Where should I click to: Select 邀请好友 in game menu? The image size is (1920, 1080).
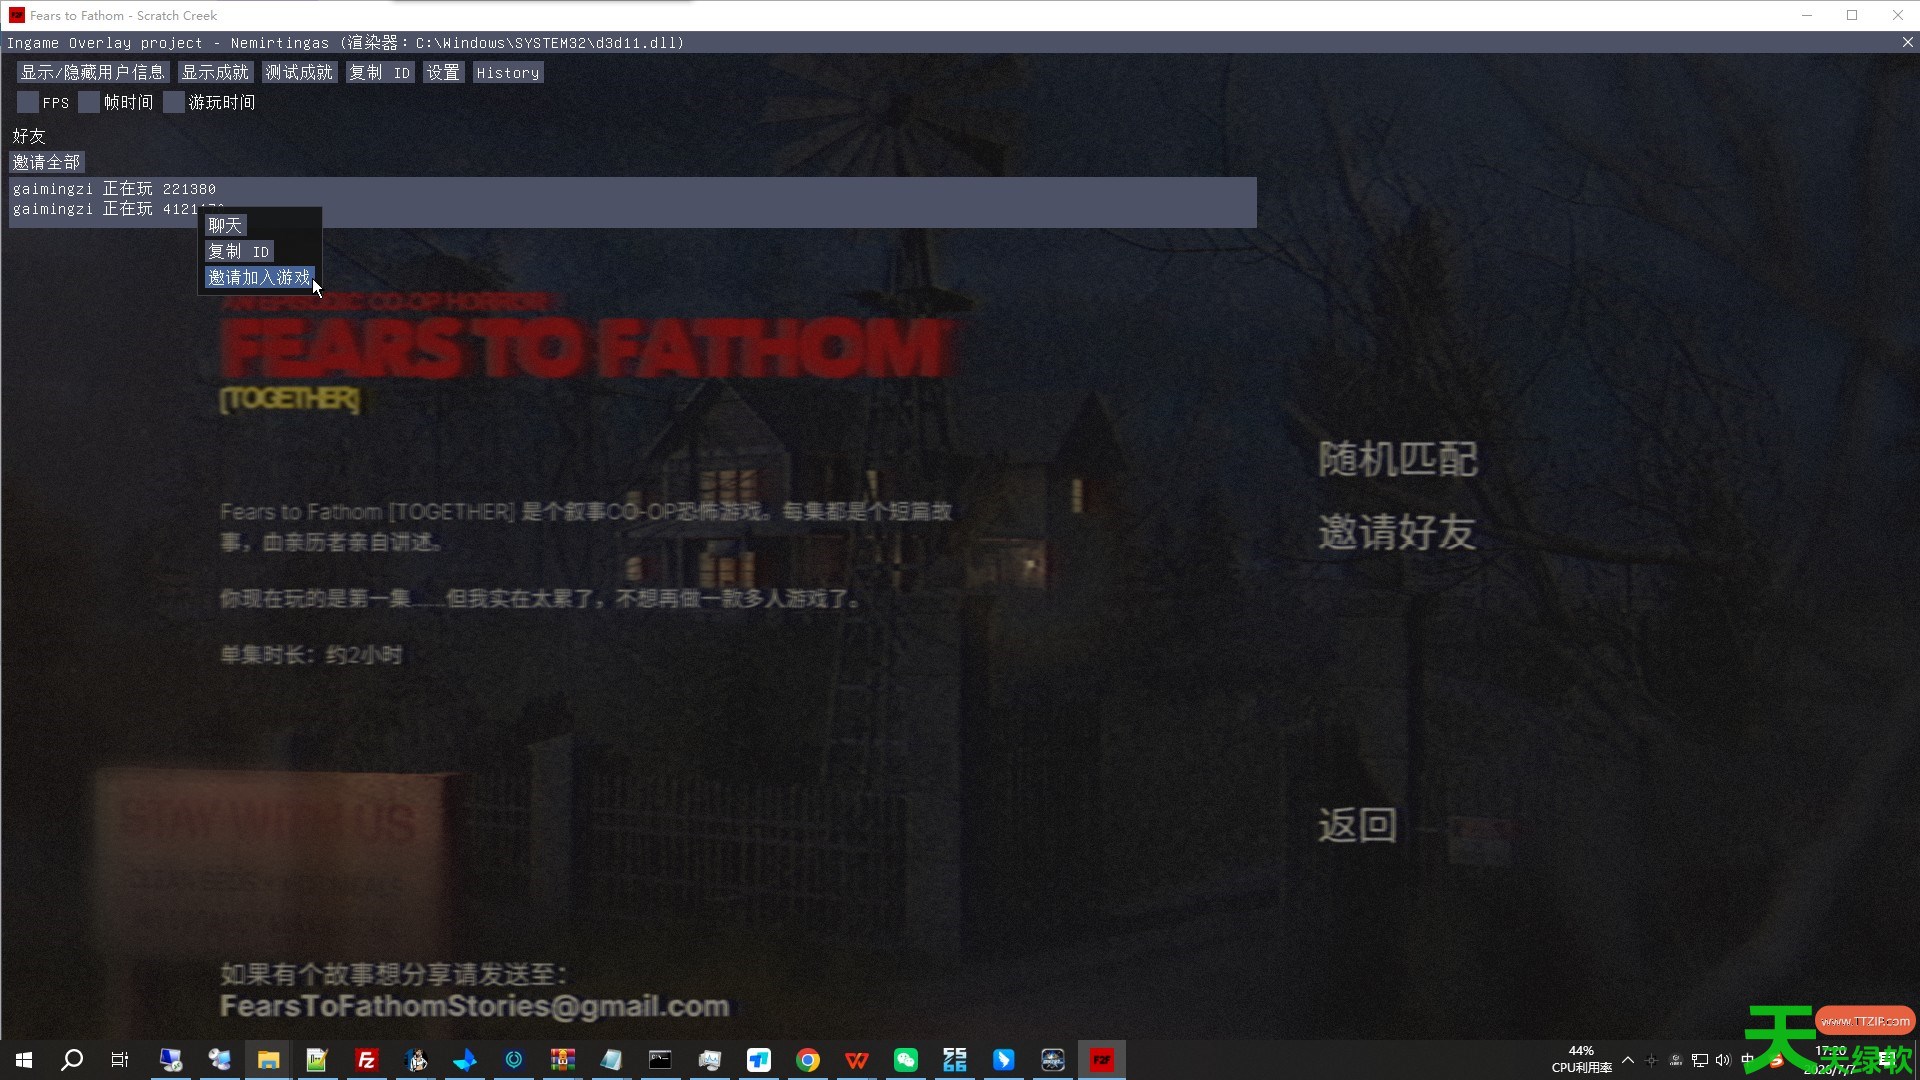coord(1397,532)
